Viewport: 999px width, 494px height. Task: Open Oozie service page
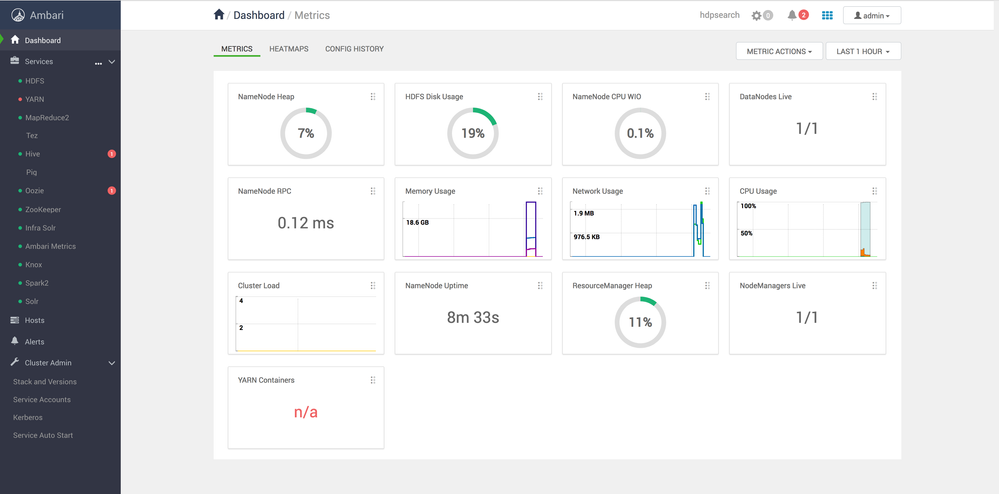click(34, 191)
